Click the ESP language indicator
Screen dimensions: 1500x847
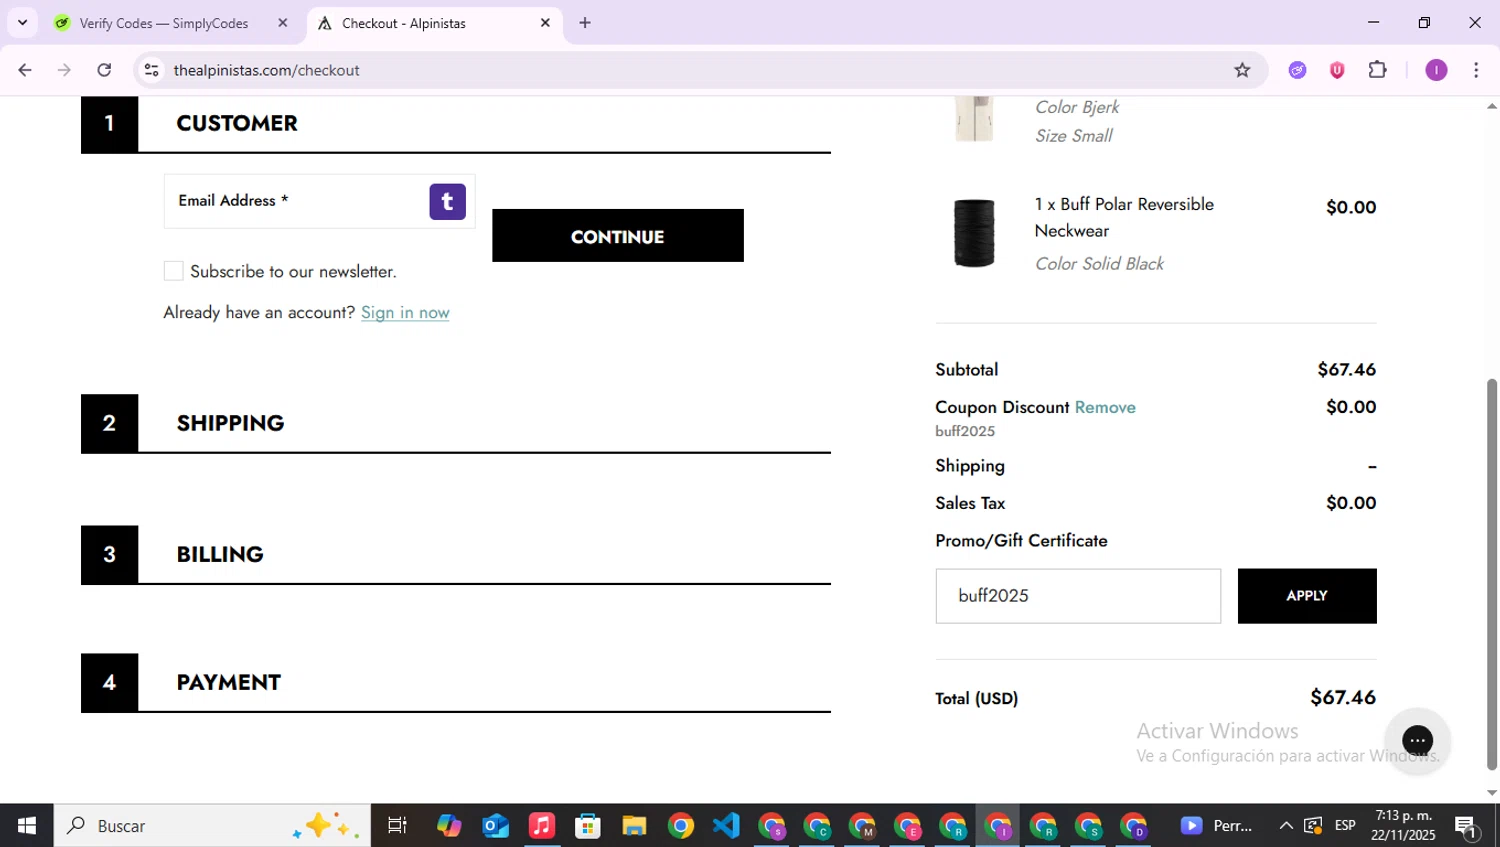click(x=1345, y=826)
